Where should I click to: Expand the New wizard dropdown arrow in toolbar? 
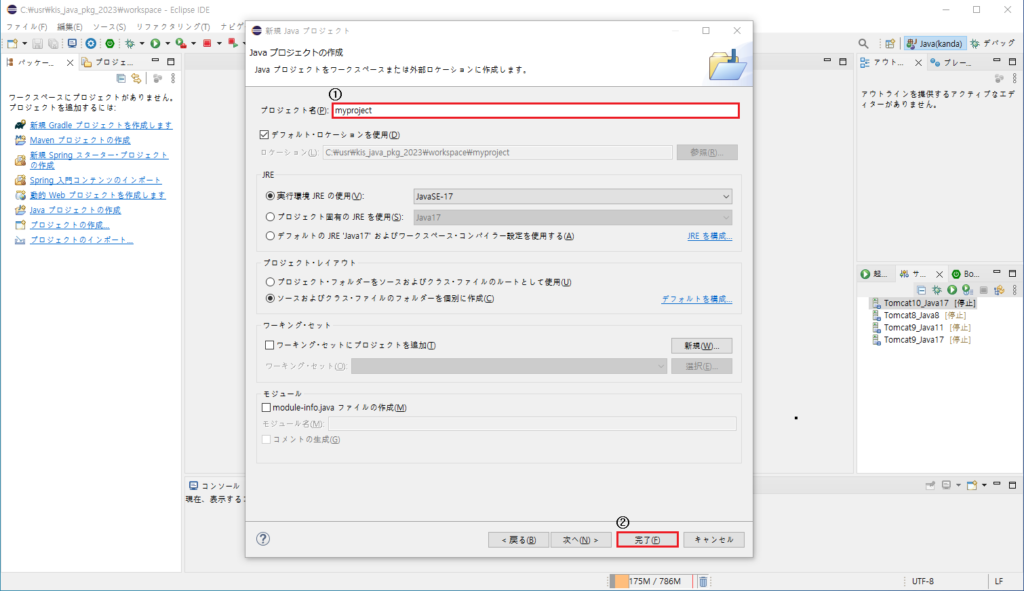point(24,44)
